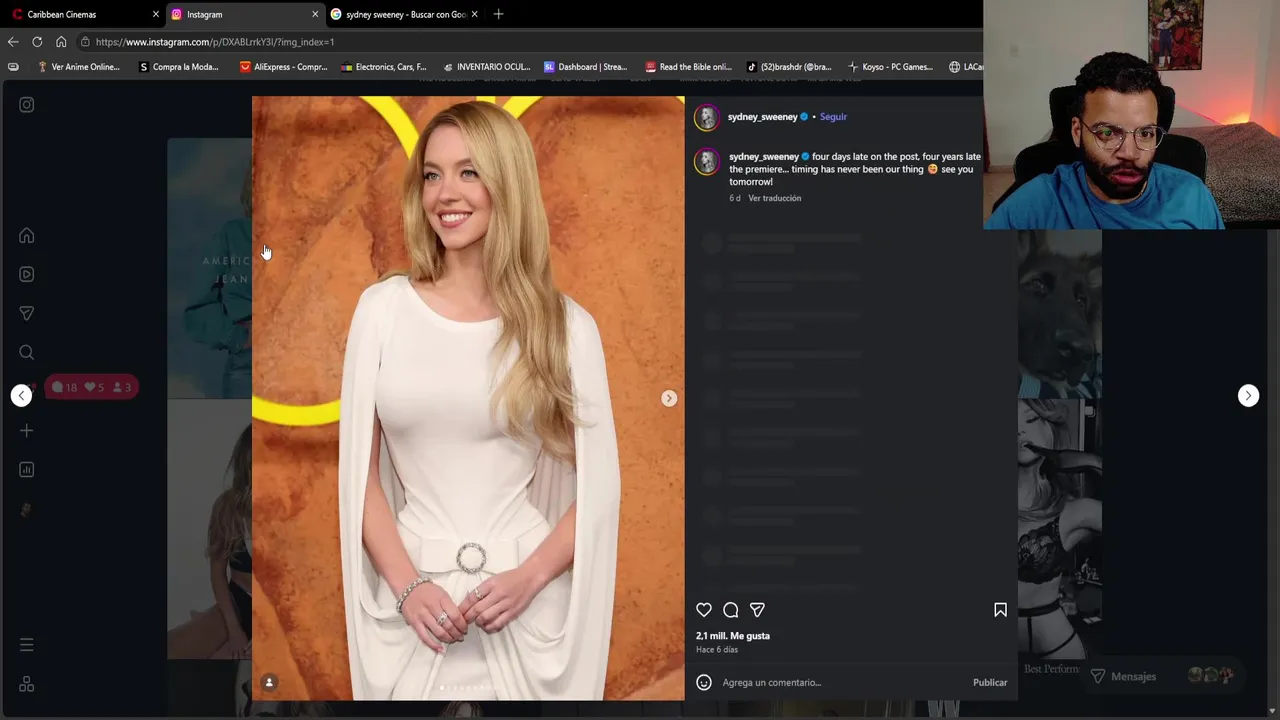Open Instagram home via logo icon
This screenshot has height=720, width=1280.
27,104
